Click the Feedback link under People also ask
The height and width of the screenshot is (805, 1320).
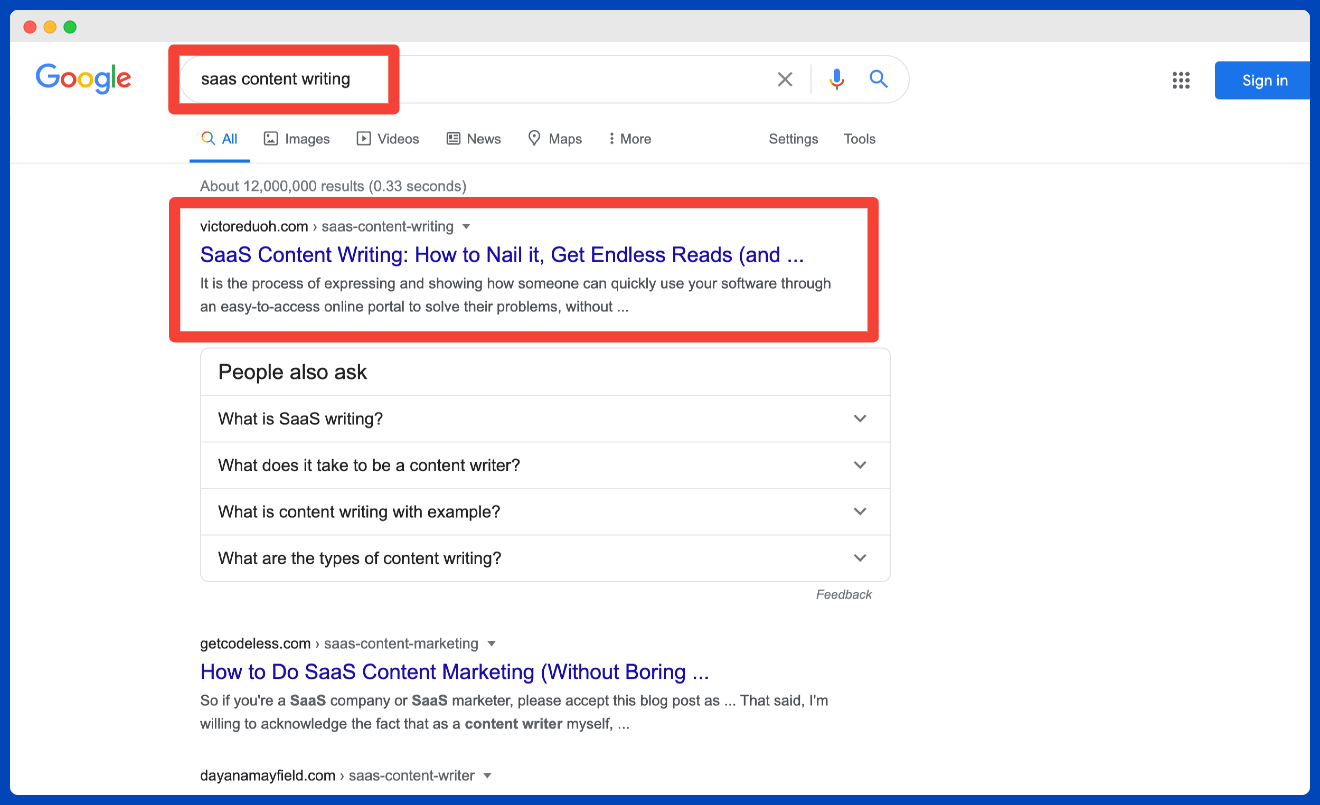(844, 594)
